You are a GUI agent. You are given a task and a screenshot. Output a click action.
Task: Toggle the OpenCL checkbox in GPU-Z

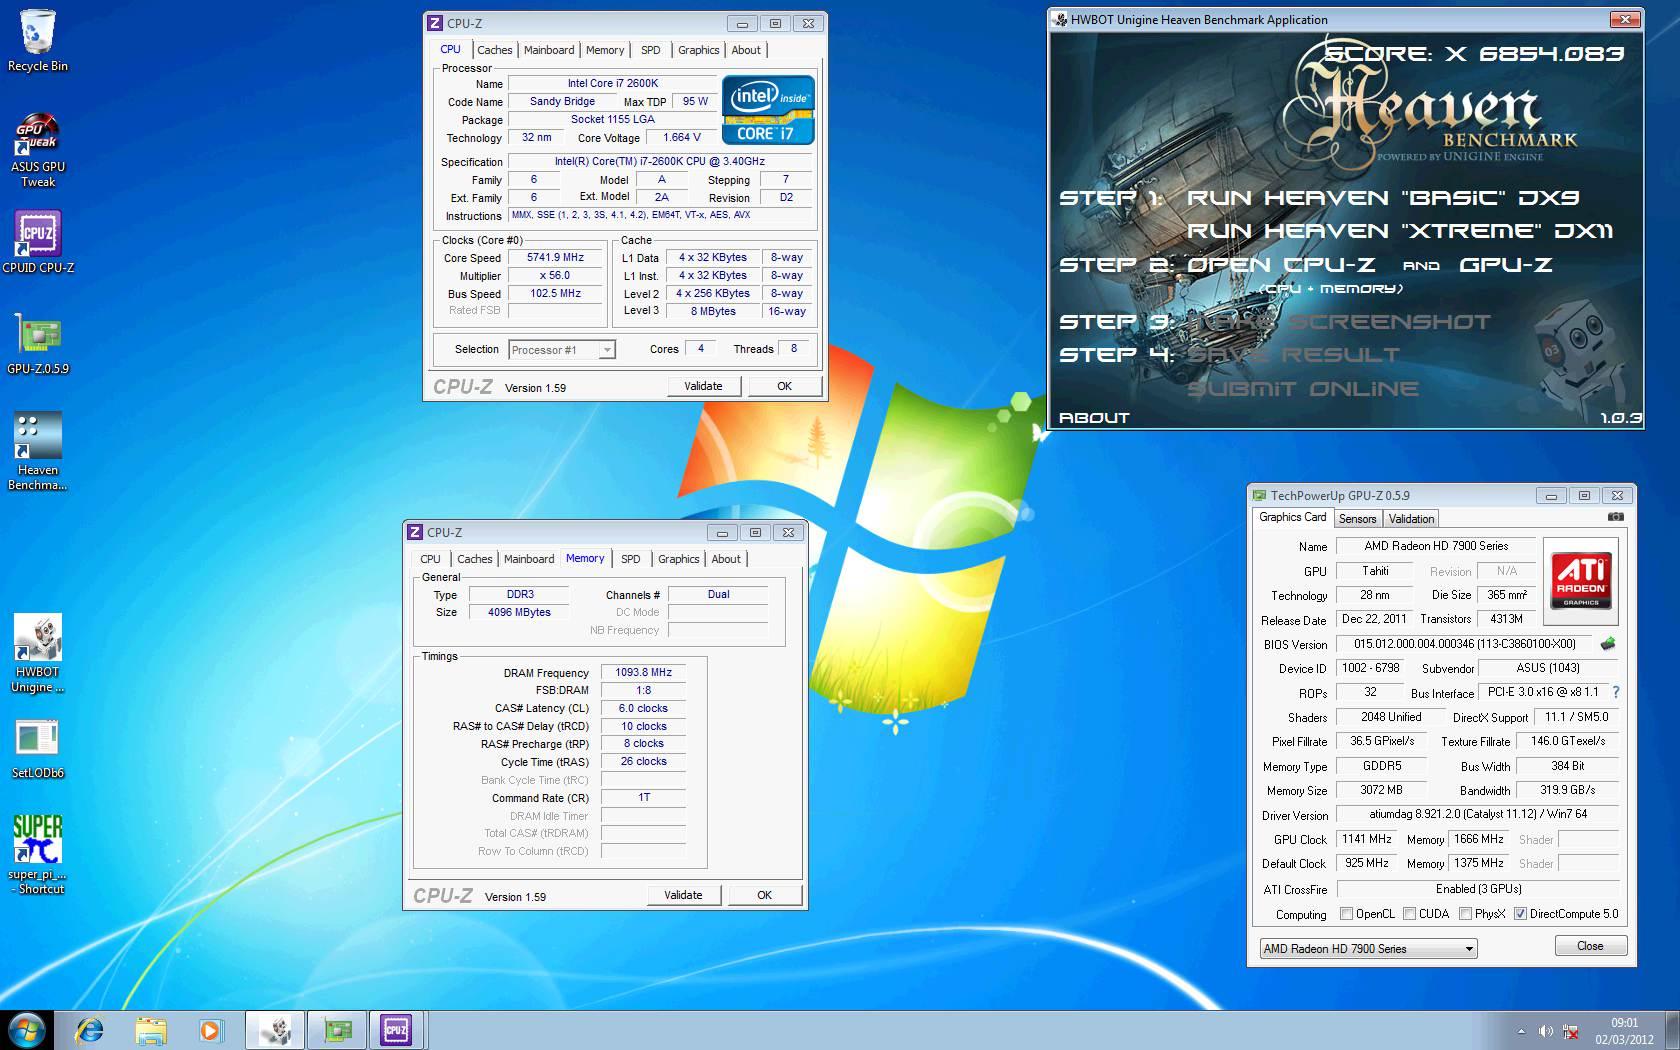pos(1346,913)
